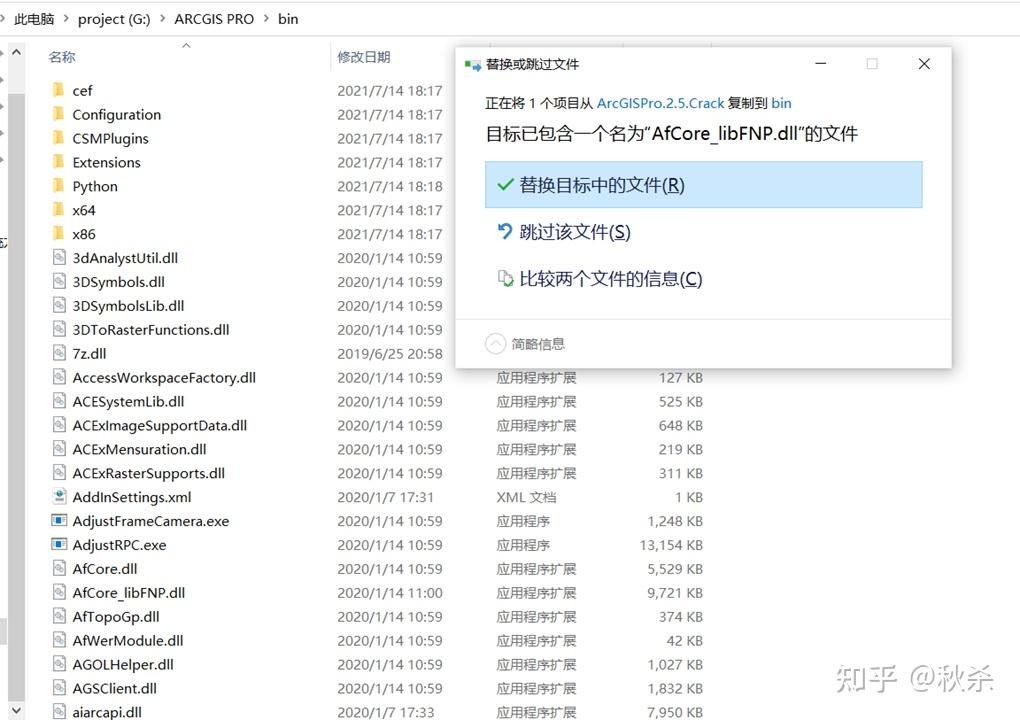
Task: Select the file name AfWerModule.dll
Action: (x=128, y=641)
